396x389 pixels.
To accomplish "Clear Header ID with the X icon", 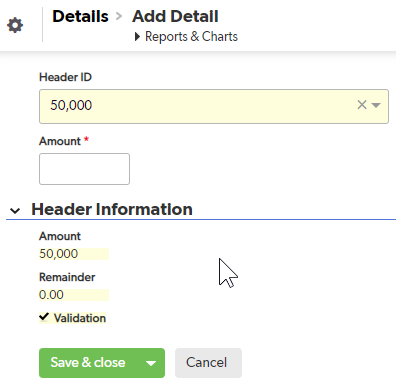I will 362,105.
